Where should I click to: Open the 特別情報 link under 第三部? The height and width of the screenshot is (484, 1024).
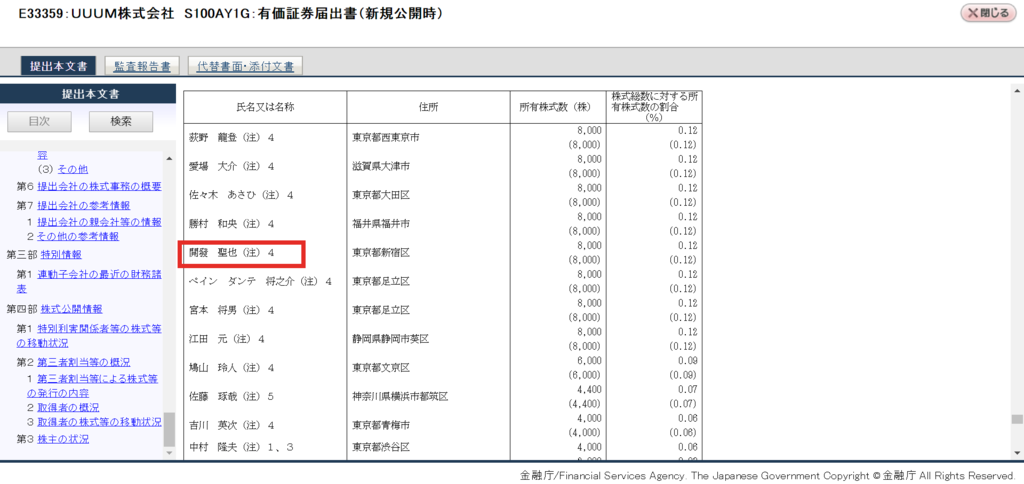click(x=61, y=254)
